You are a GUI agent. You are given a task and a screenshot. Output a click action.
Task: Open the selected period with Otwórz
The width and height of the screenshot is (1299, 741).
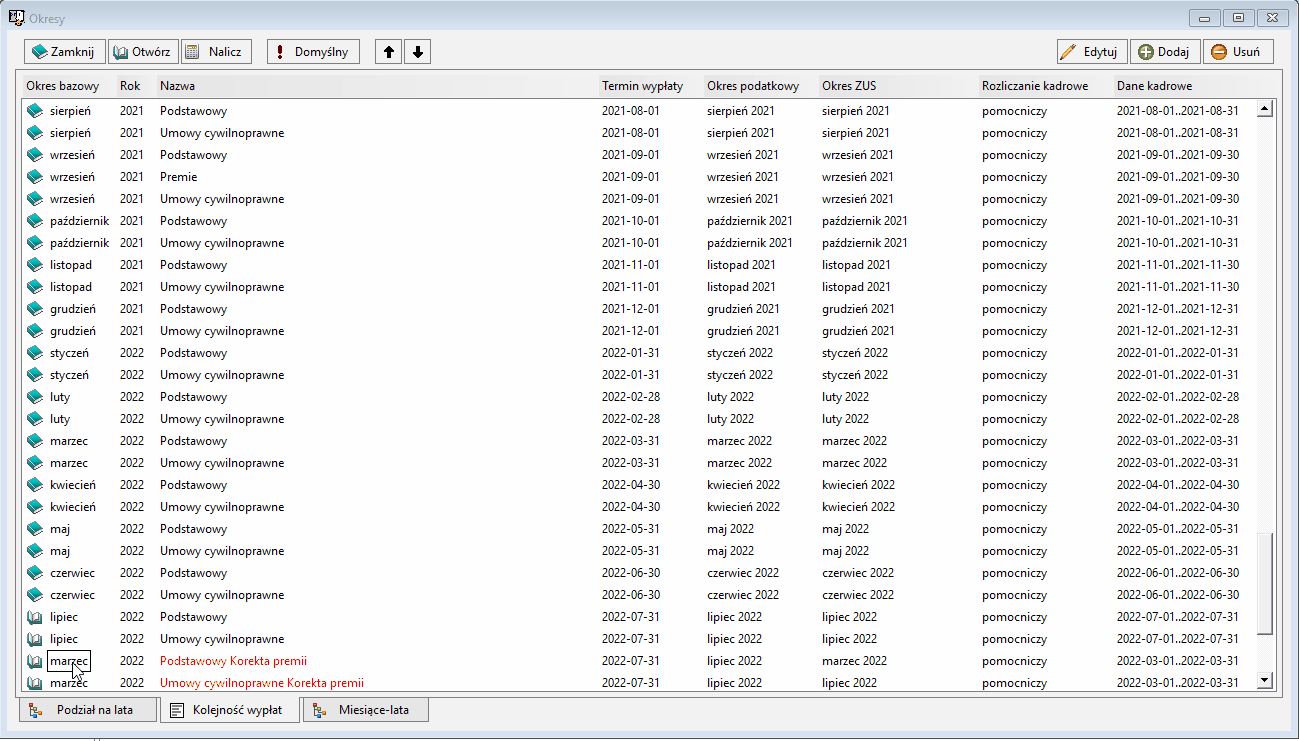click(x=143, y=52)
